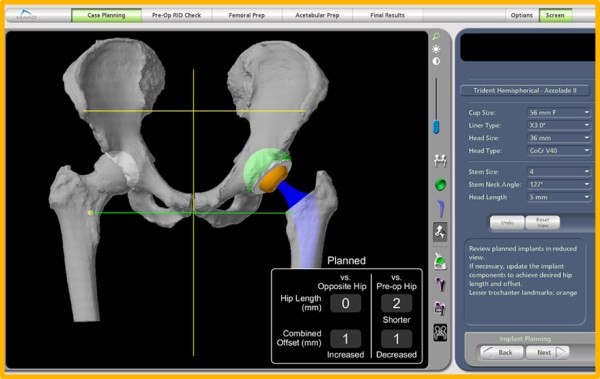Expand the Head Length dropdown
Viewport: 600px width, 379px height.
click(559, 197)
